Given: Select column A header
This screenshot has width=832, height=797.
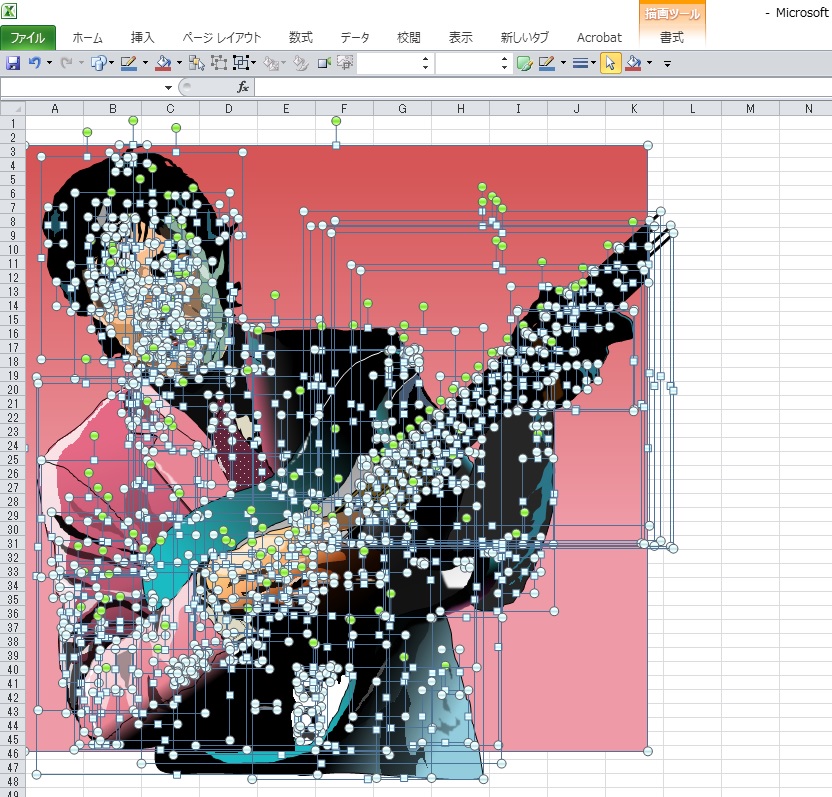Looking at the screenshot, I should [55, 109].
